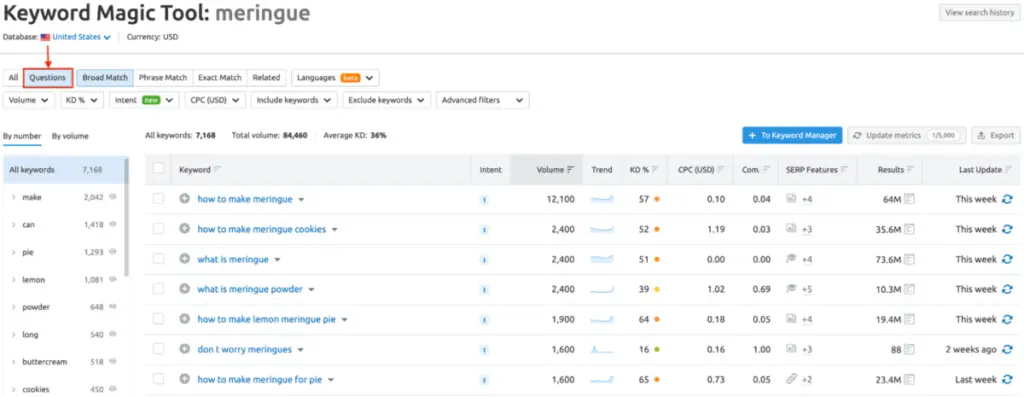Viewport: 1024px width, 397px height.
Task: Check the 'how to make meringue cookies' row checkbox
Action: click(x=158, y=229)
